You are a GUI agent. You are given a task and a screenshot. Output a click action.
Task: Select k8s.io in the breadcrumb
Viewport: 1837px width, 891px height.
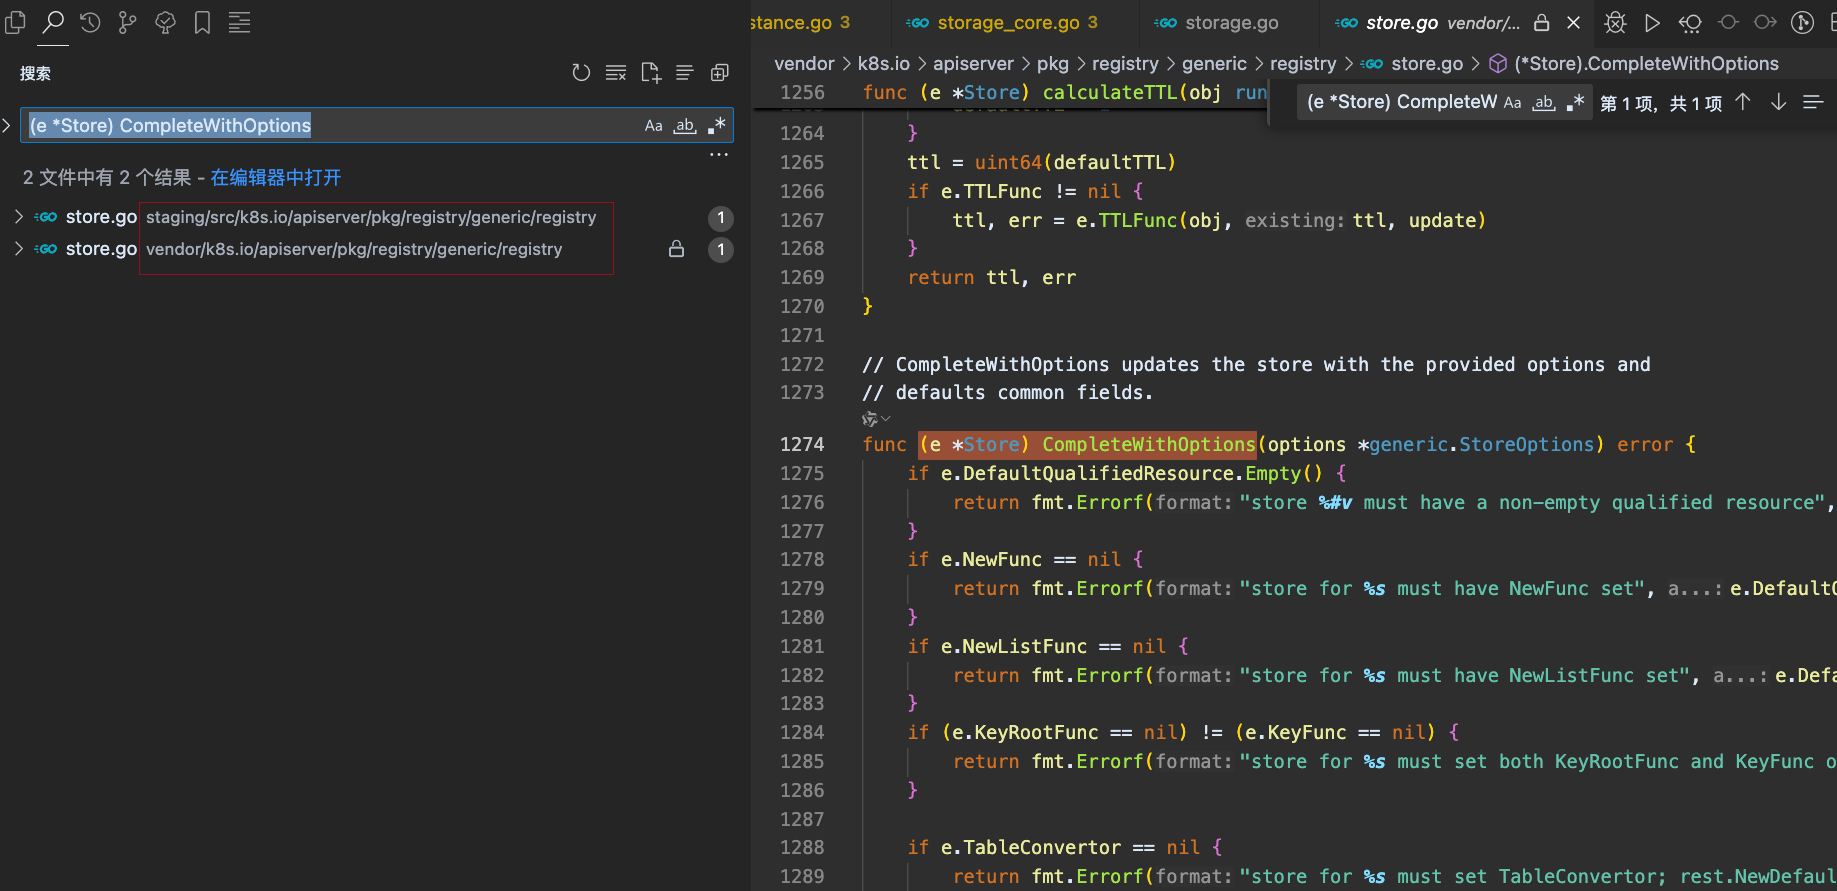click(884, 63)
